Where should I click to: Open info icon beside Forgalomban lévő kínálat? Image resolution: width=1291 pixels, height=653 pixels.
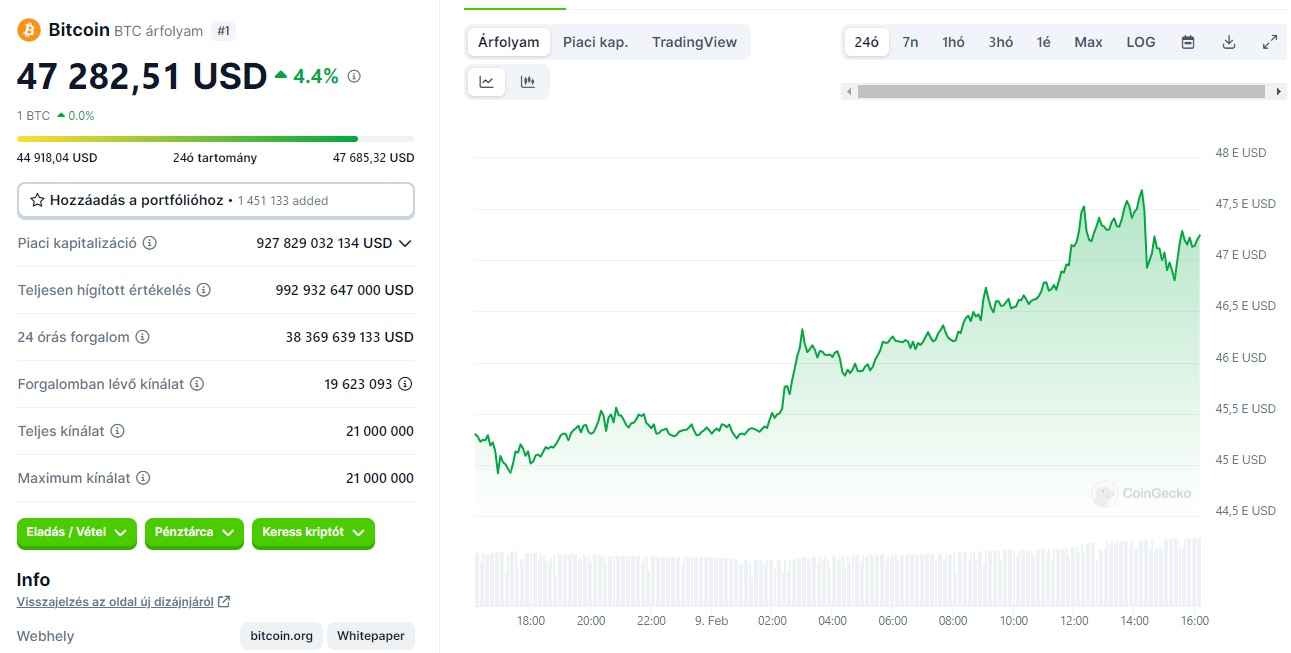[x=197, y=384]
